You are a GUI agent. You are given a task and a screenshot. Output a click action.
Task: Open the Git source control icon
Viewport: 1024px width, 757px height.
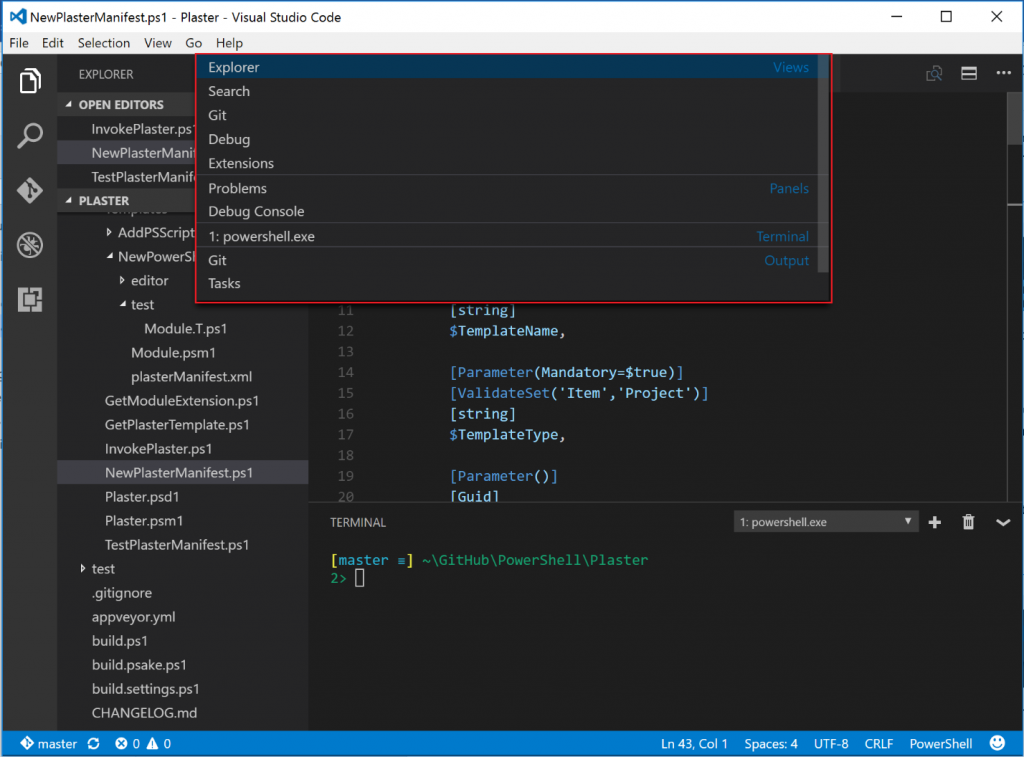pyautogui.click(x=30, y=190)
